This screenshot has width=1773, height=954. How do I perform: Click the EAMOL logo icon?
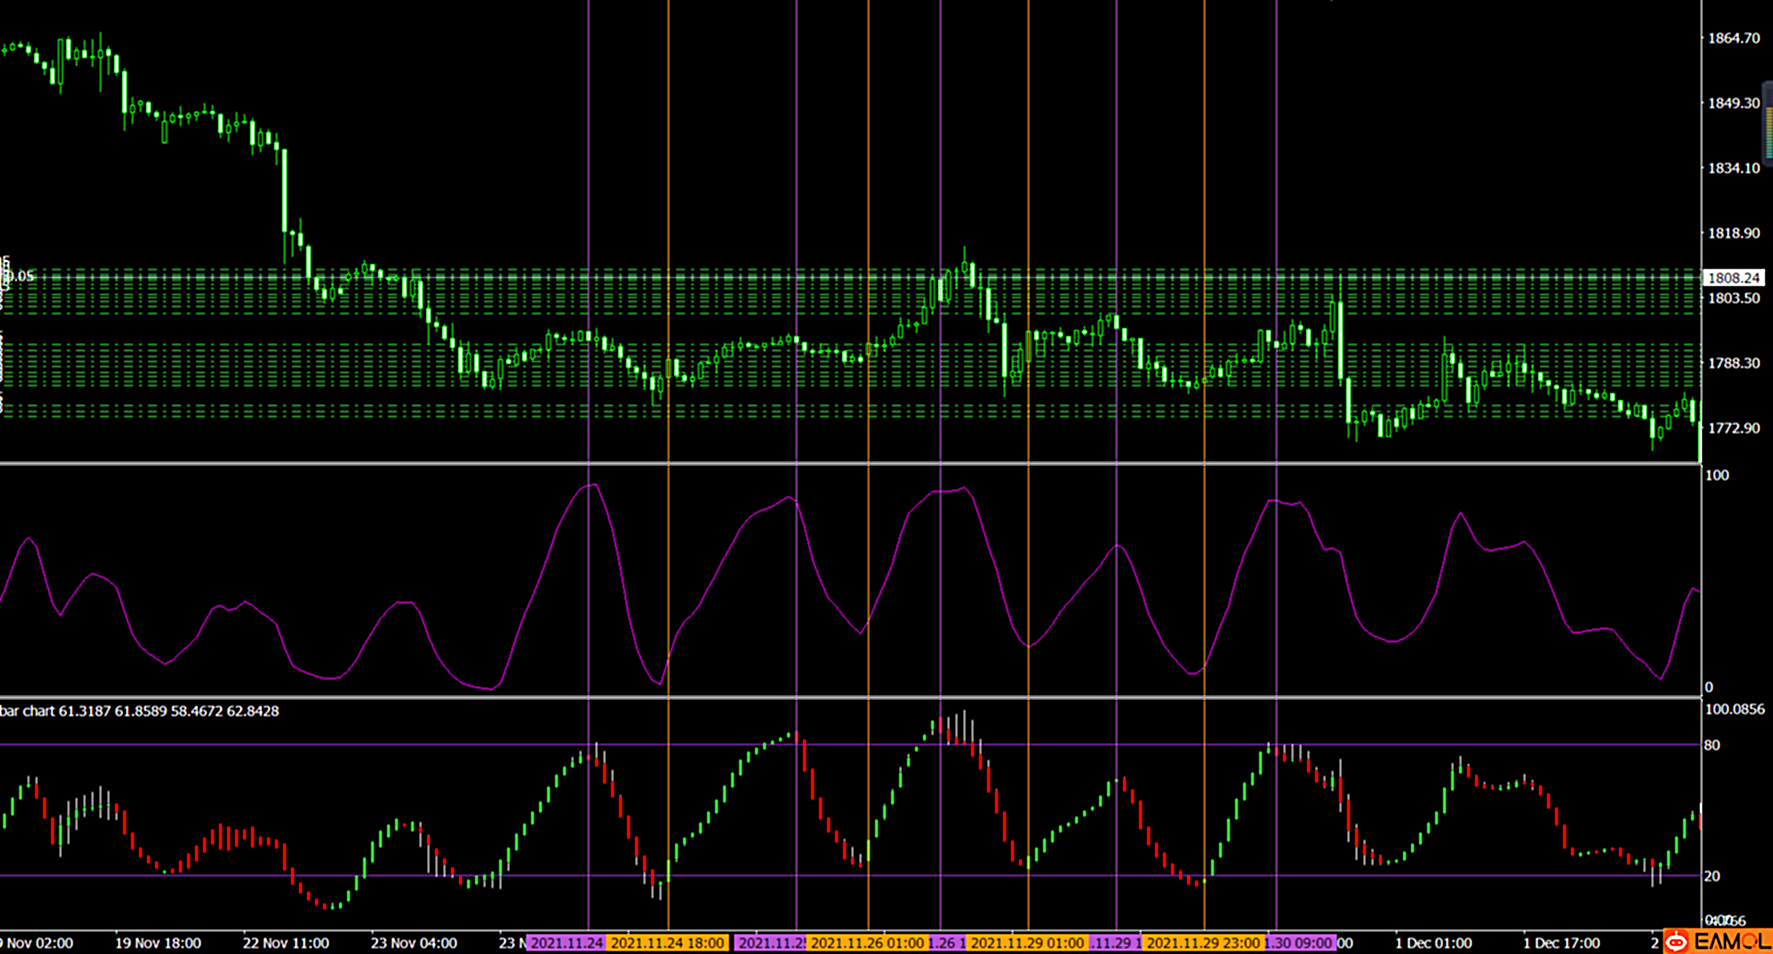pyautogui.click(x=1676, y=942)
